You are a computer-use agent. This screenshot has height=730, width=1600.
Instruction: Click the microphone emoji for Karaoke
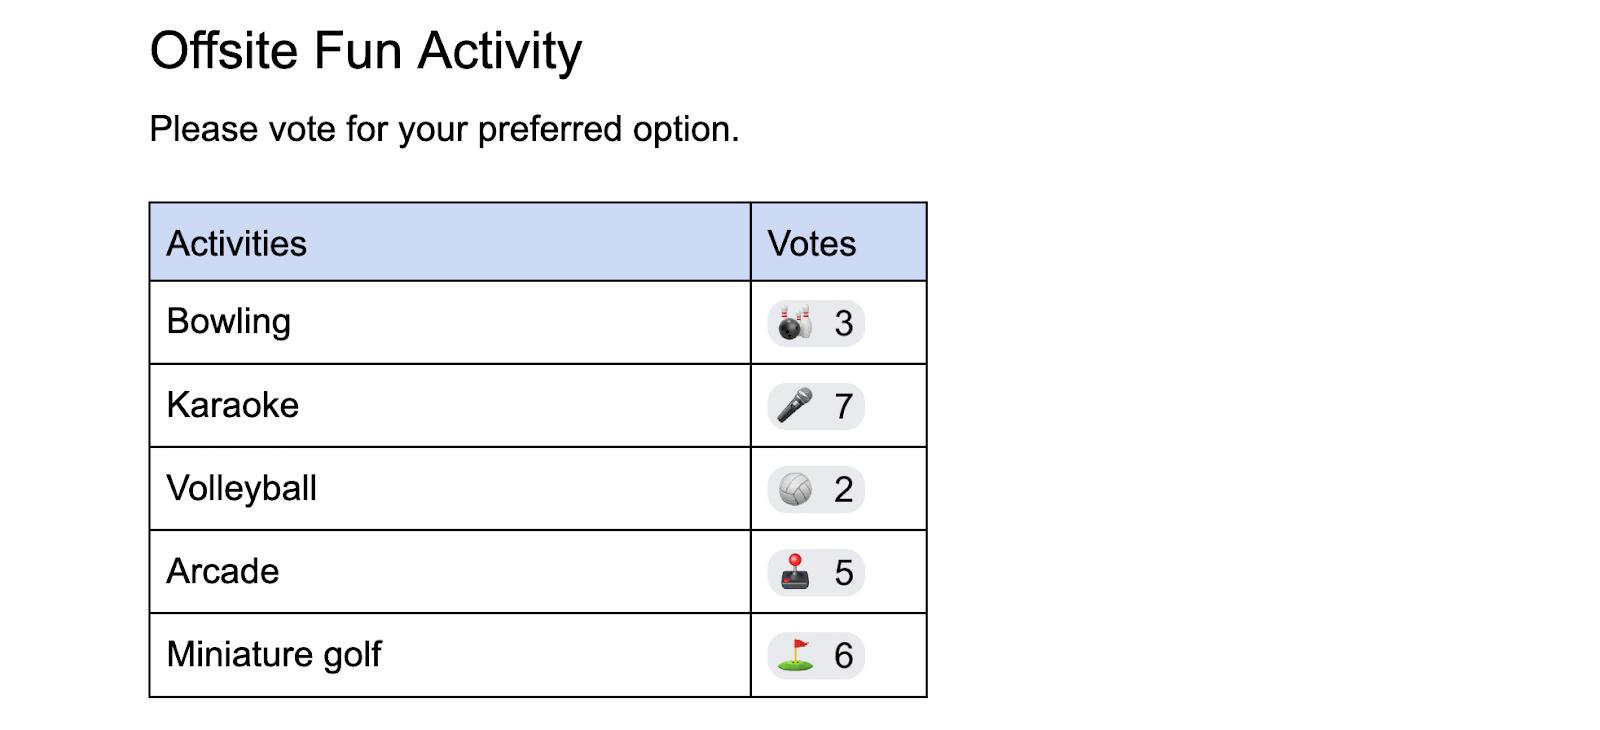pos(795,406)
